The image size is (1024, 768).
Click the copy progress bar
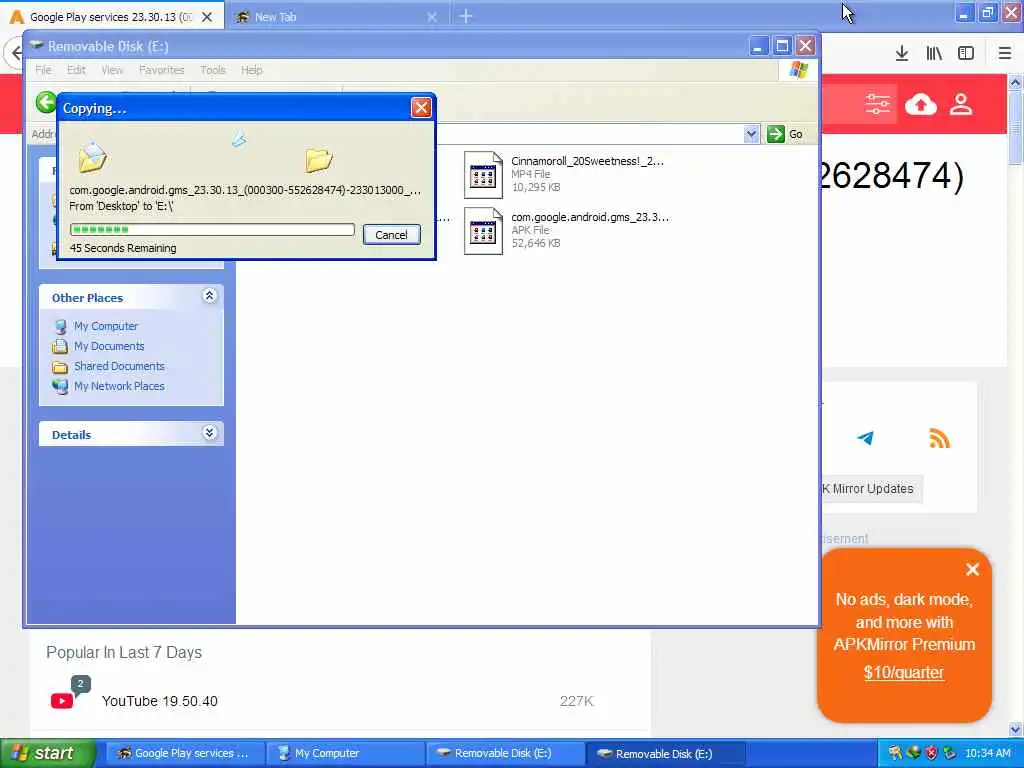point(212,229)
